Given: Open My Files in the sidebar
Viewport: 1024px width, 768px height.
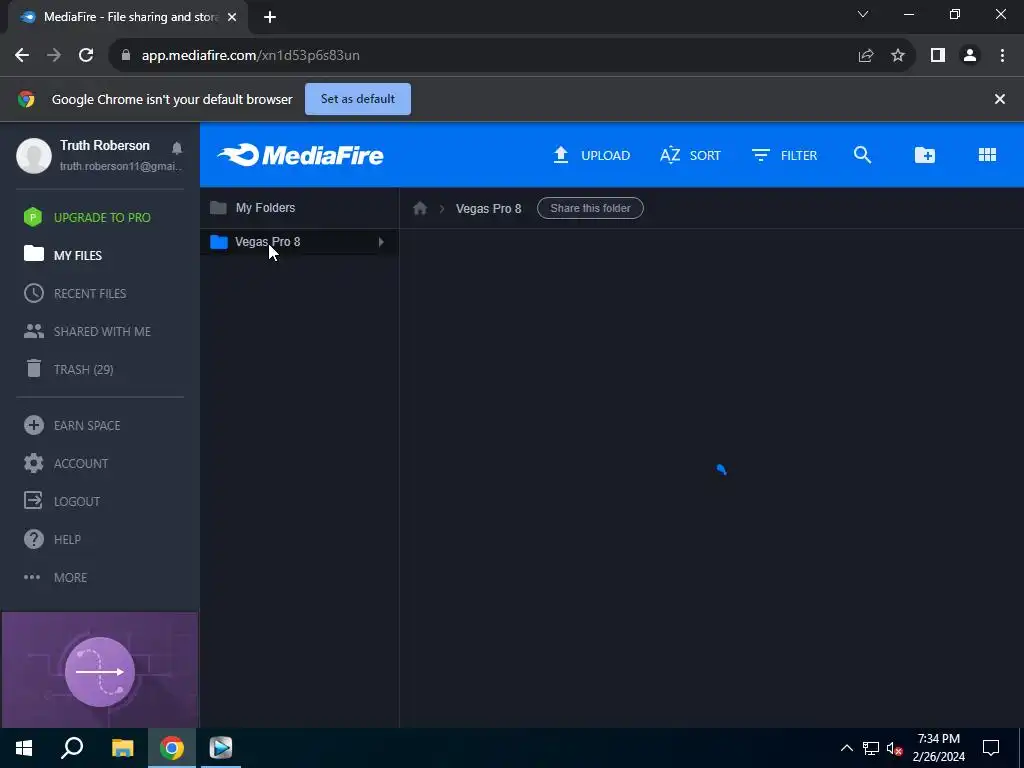Looking at the screenshot, I should pyautogui.click(x=63, y=255).
